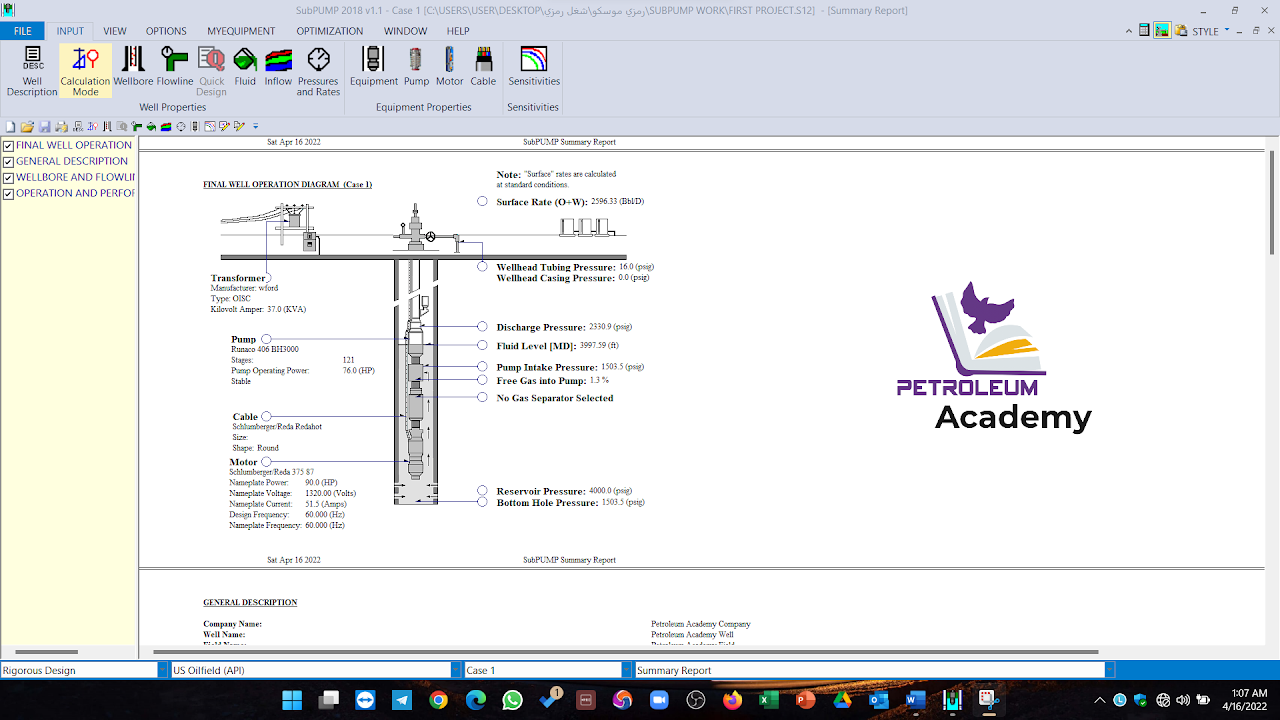Viewport: 1280px width, 720px height.
Task: Click Open folder icon in quick toolbar
Action: [28, 127]
